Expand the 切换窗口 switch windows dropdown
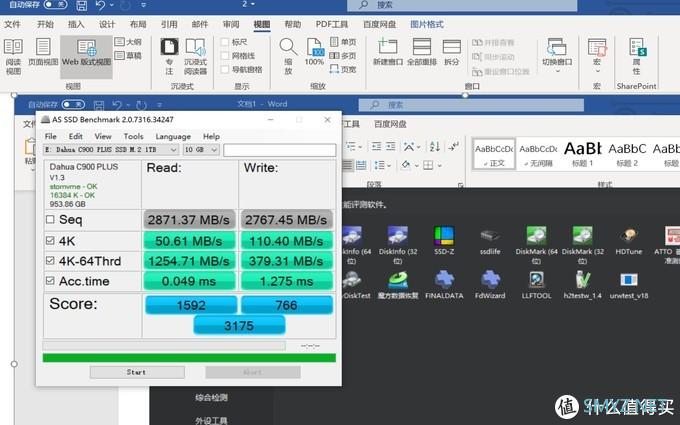Image resolution: width=680 pixels, height=425 pixels. pos(557,70)
